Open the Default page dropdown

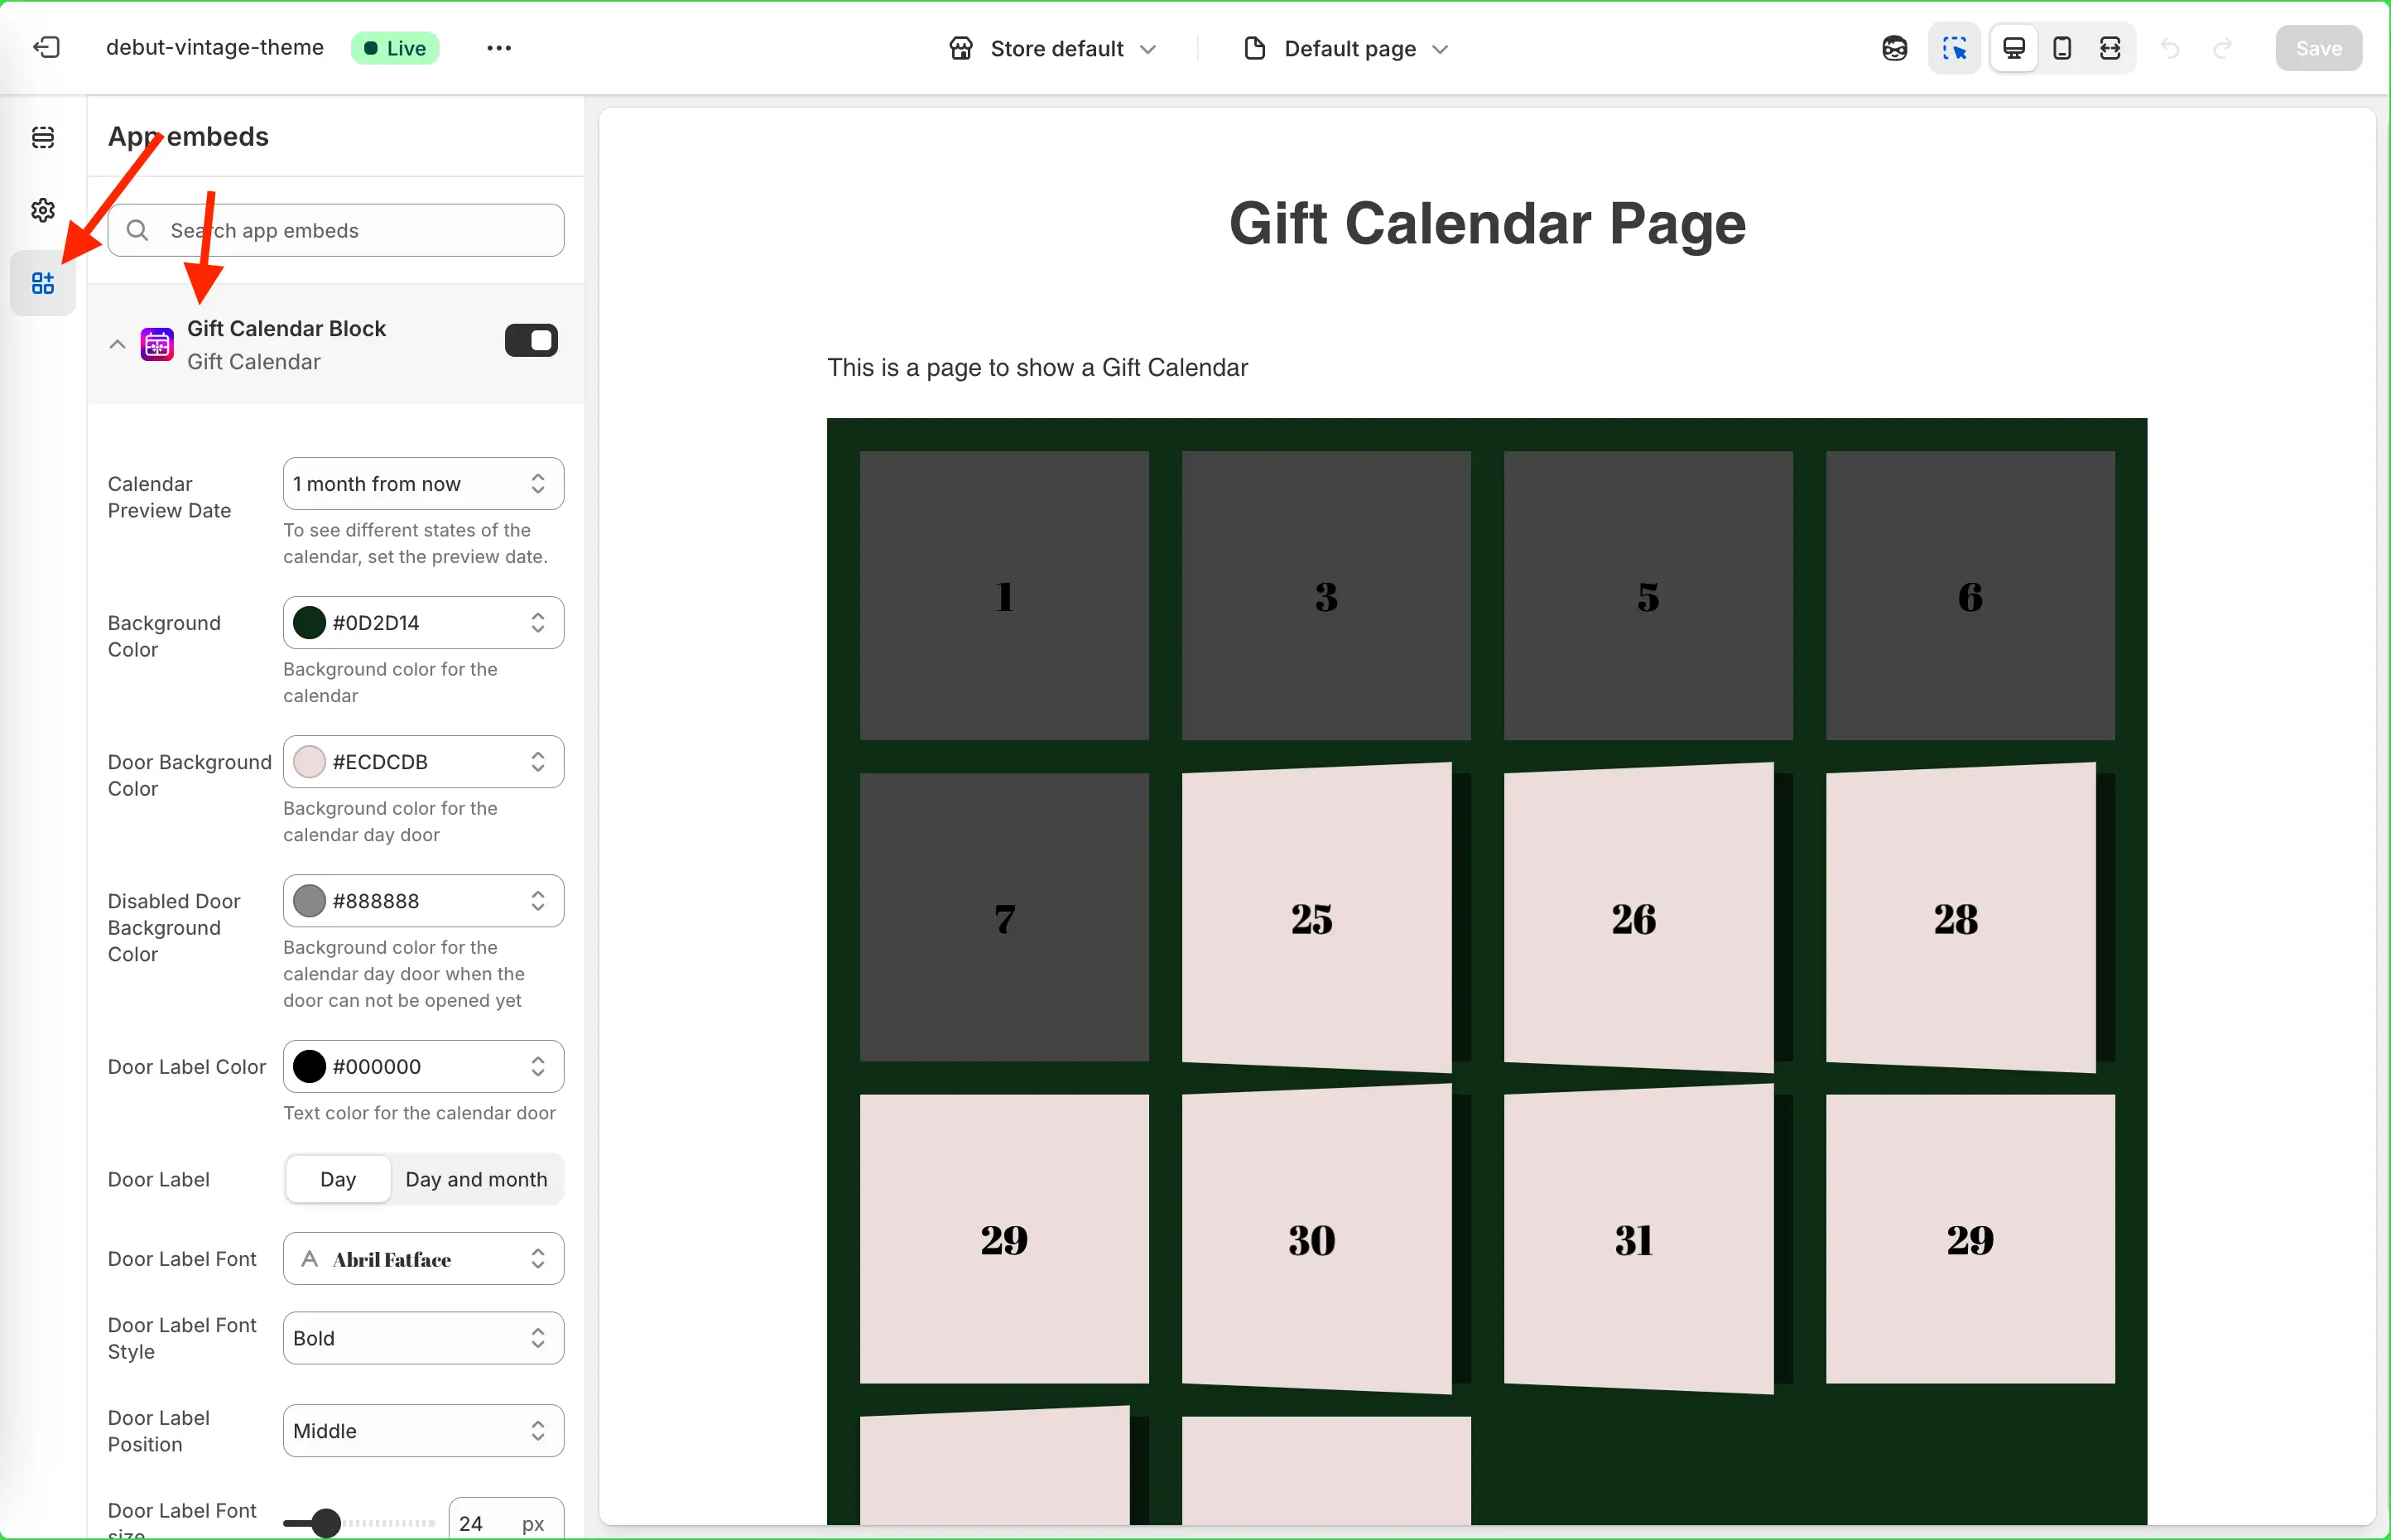(1346, 48)
